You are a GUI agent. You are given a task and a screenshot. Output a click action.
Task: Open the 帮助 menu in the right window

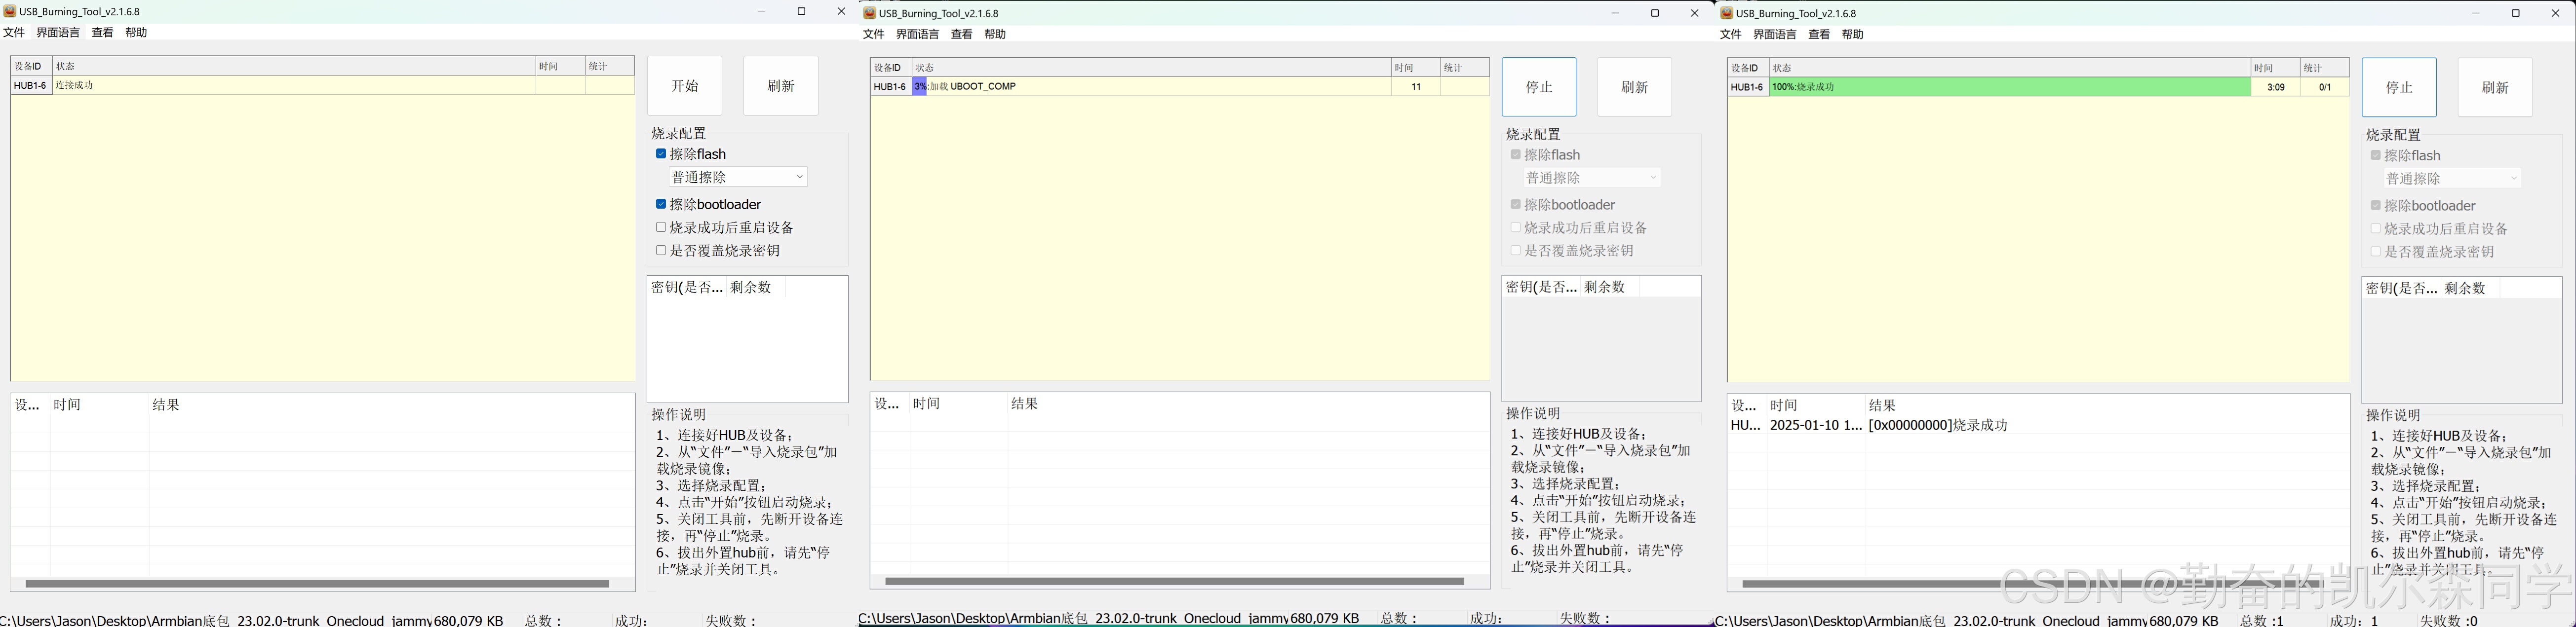pyautogui.click(x=1853, y=34)
